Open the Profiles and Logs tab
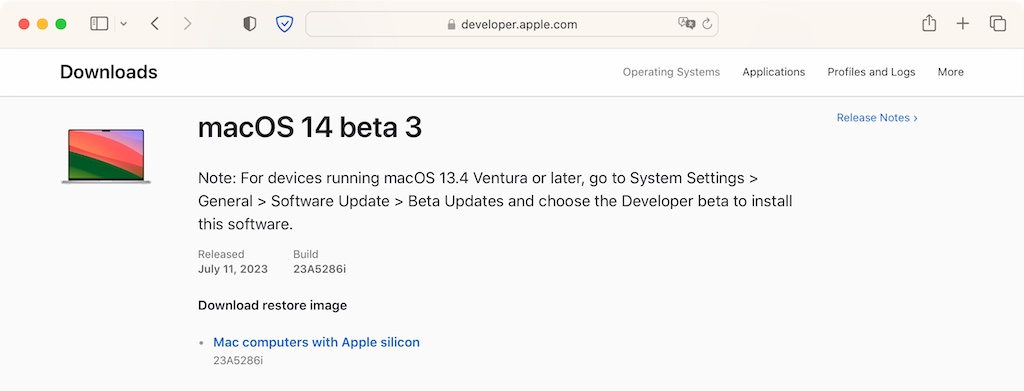This screenshot has height=391, width=1024. [871, 72]
